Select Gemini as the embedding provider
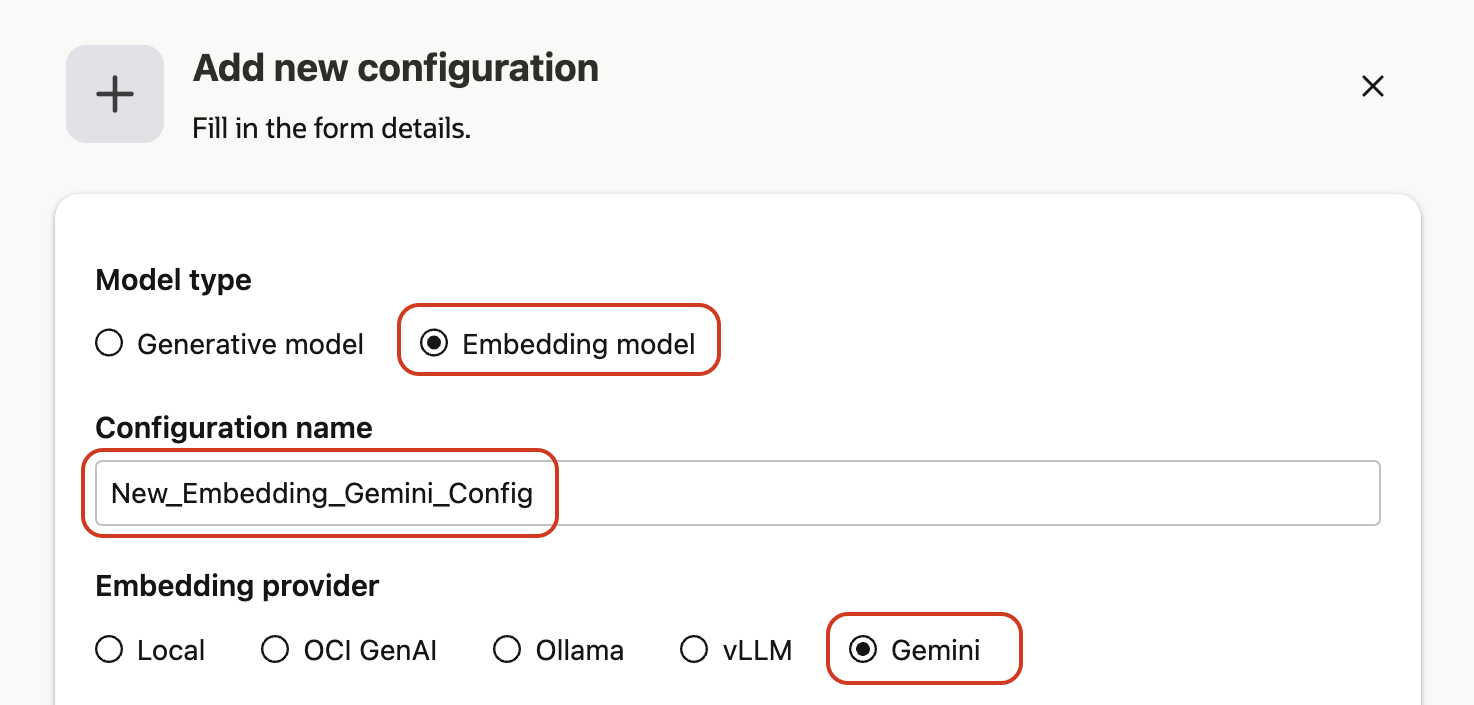The height and width of the screenshot is (705, 1474). click(x=865, y=649)
